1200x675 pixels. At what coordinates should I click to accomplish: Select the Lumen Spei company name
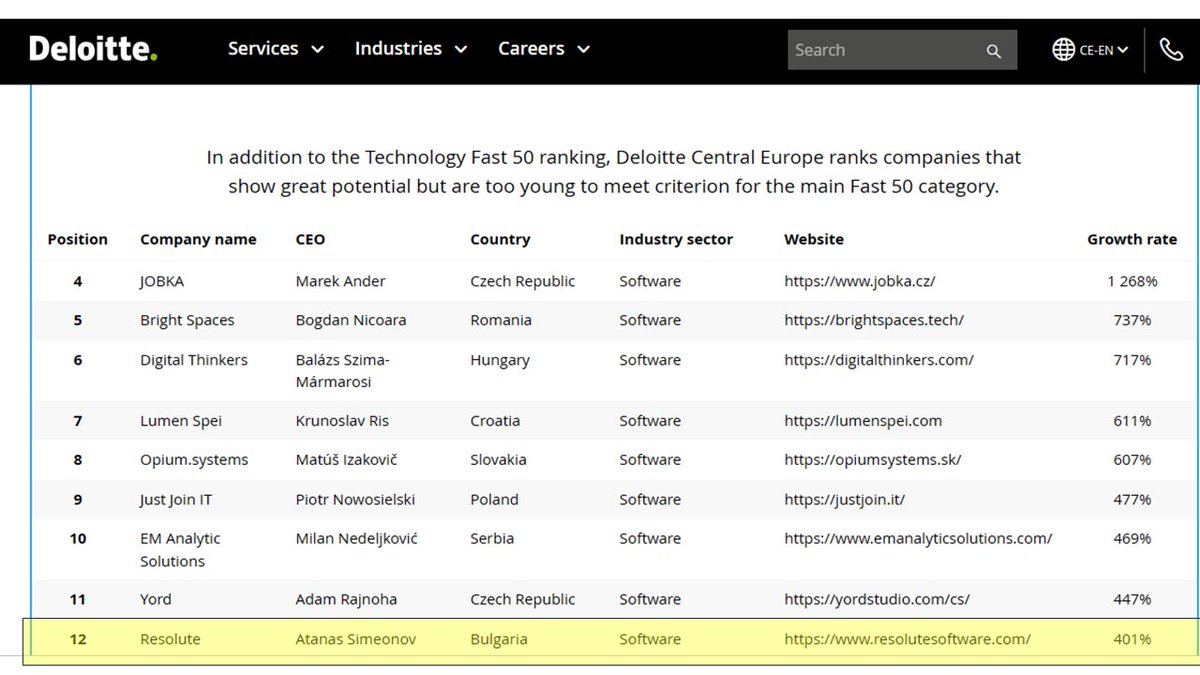pyautogui.click(x=181, y=421)
